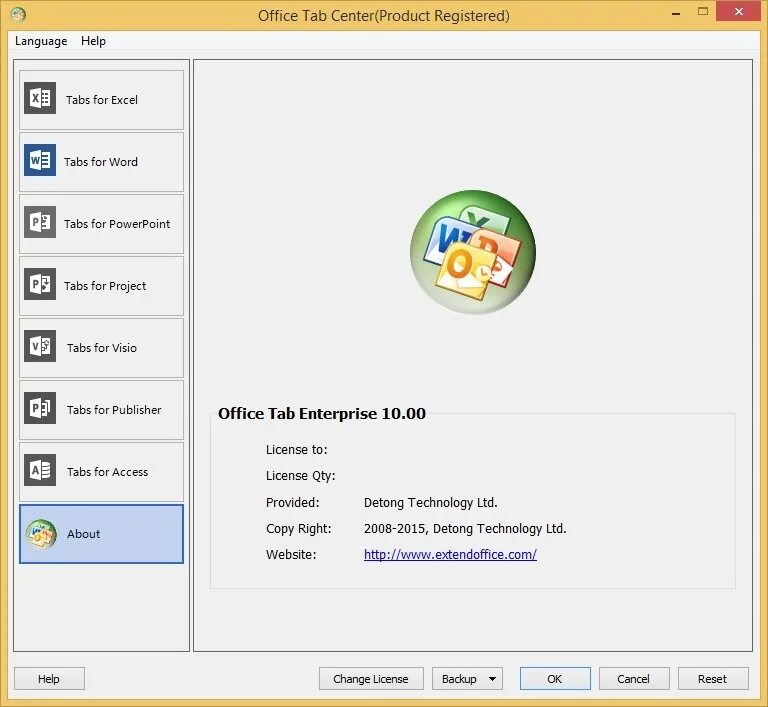Open the Language menu
The height and width of the screenshot is (707, 768).
tap(41, 41)
